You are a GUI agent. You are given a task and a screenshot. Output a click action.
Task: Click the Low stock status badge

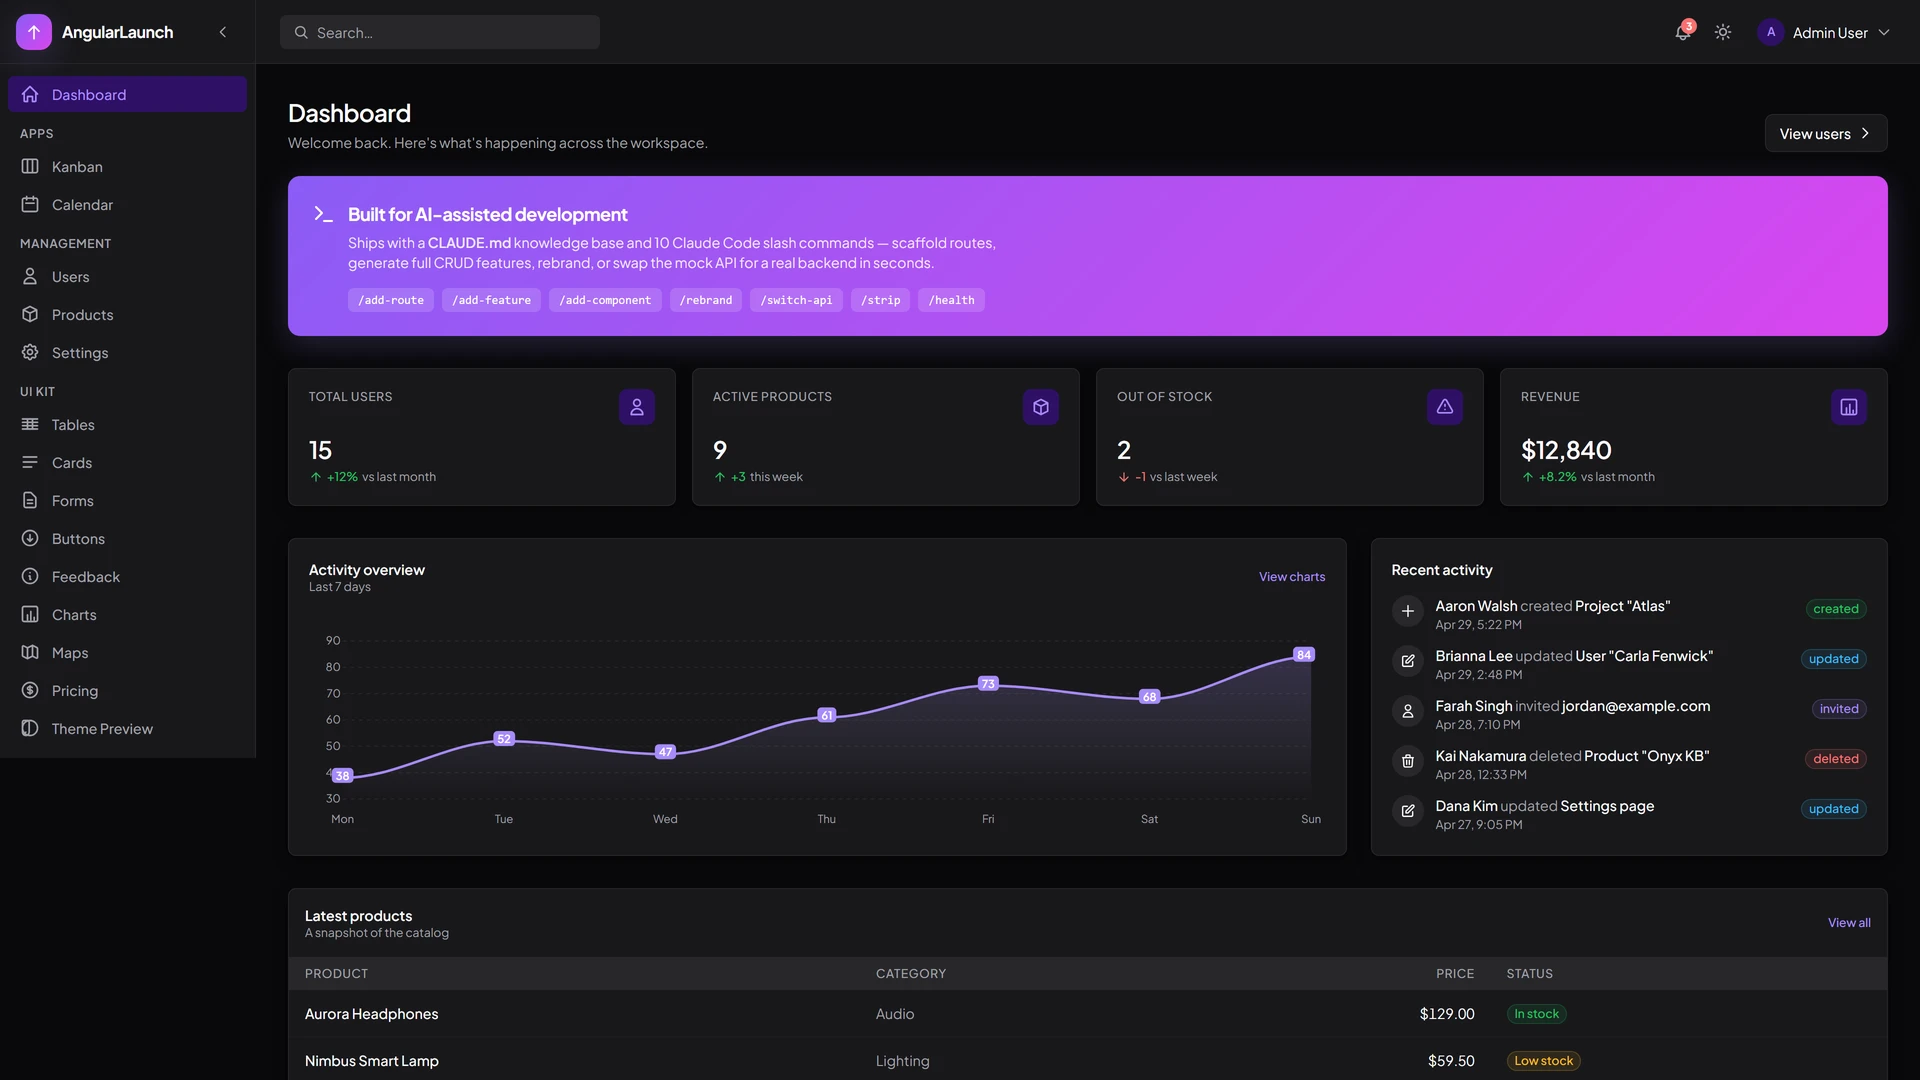(x=1543, y=1061)
